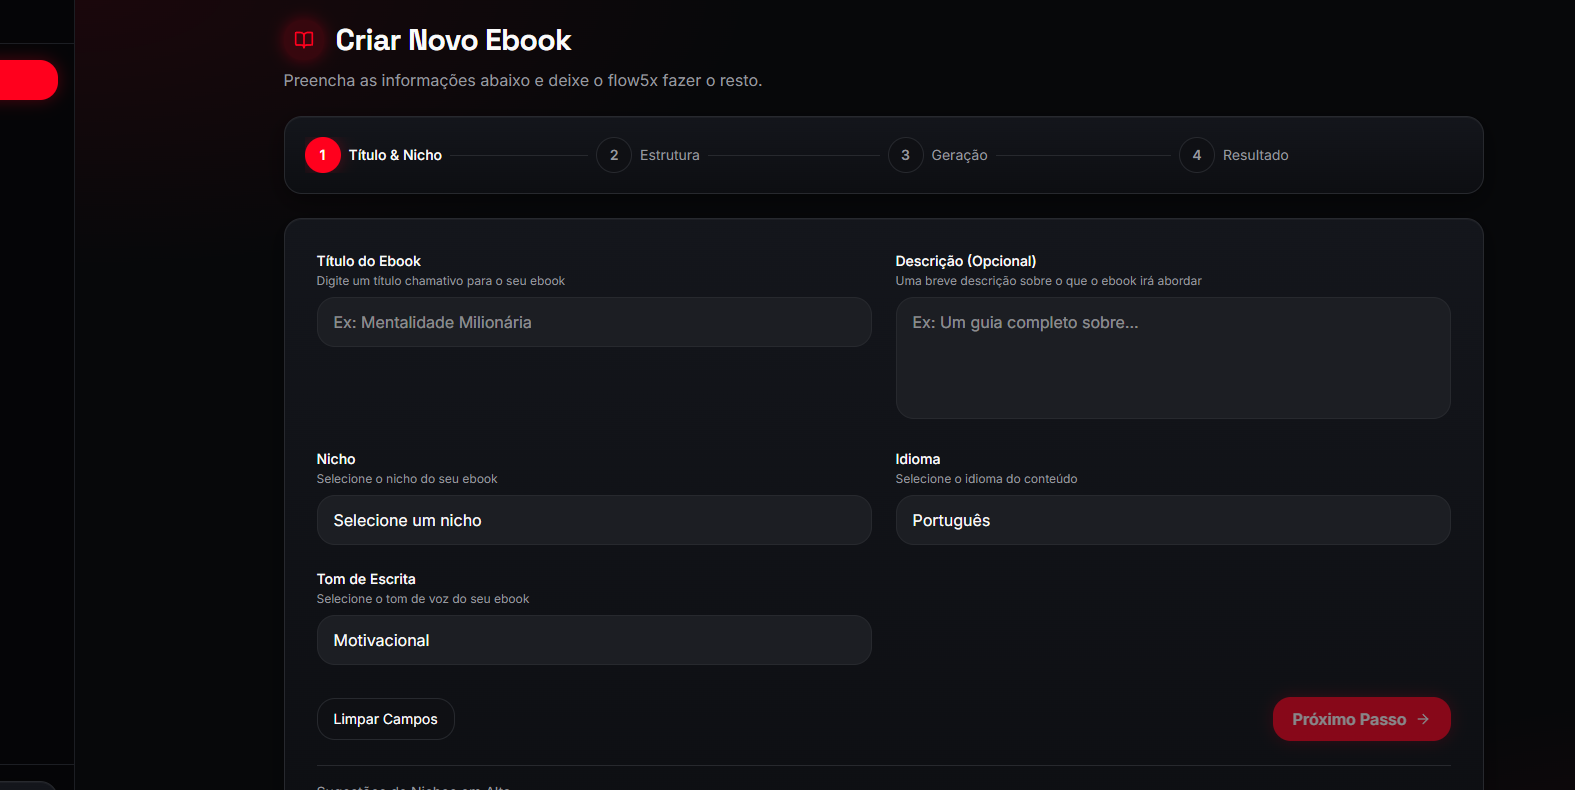
Task: Click 'Digite um título chamativo' helper text
Action: [441, 281]
